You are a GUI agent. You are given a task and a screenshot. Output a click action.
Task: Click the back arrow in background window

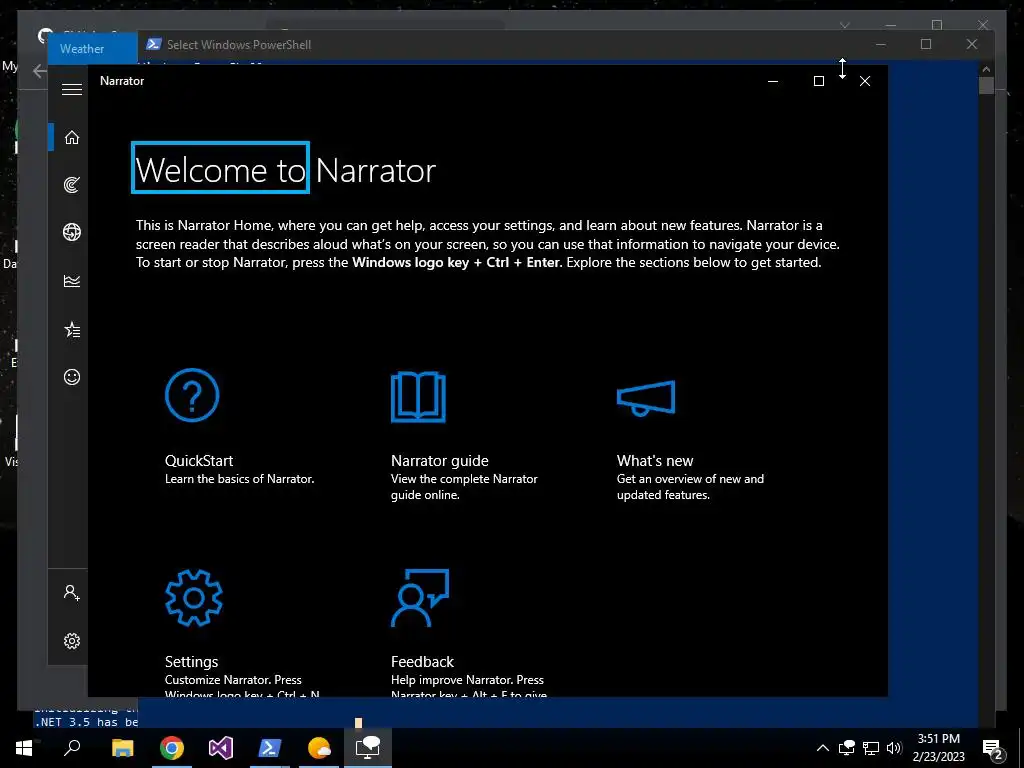[40, 71]
